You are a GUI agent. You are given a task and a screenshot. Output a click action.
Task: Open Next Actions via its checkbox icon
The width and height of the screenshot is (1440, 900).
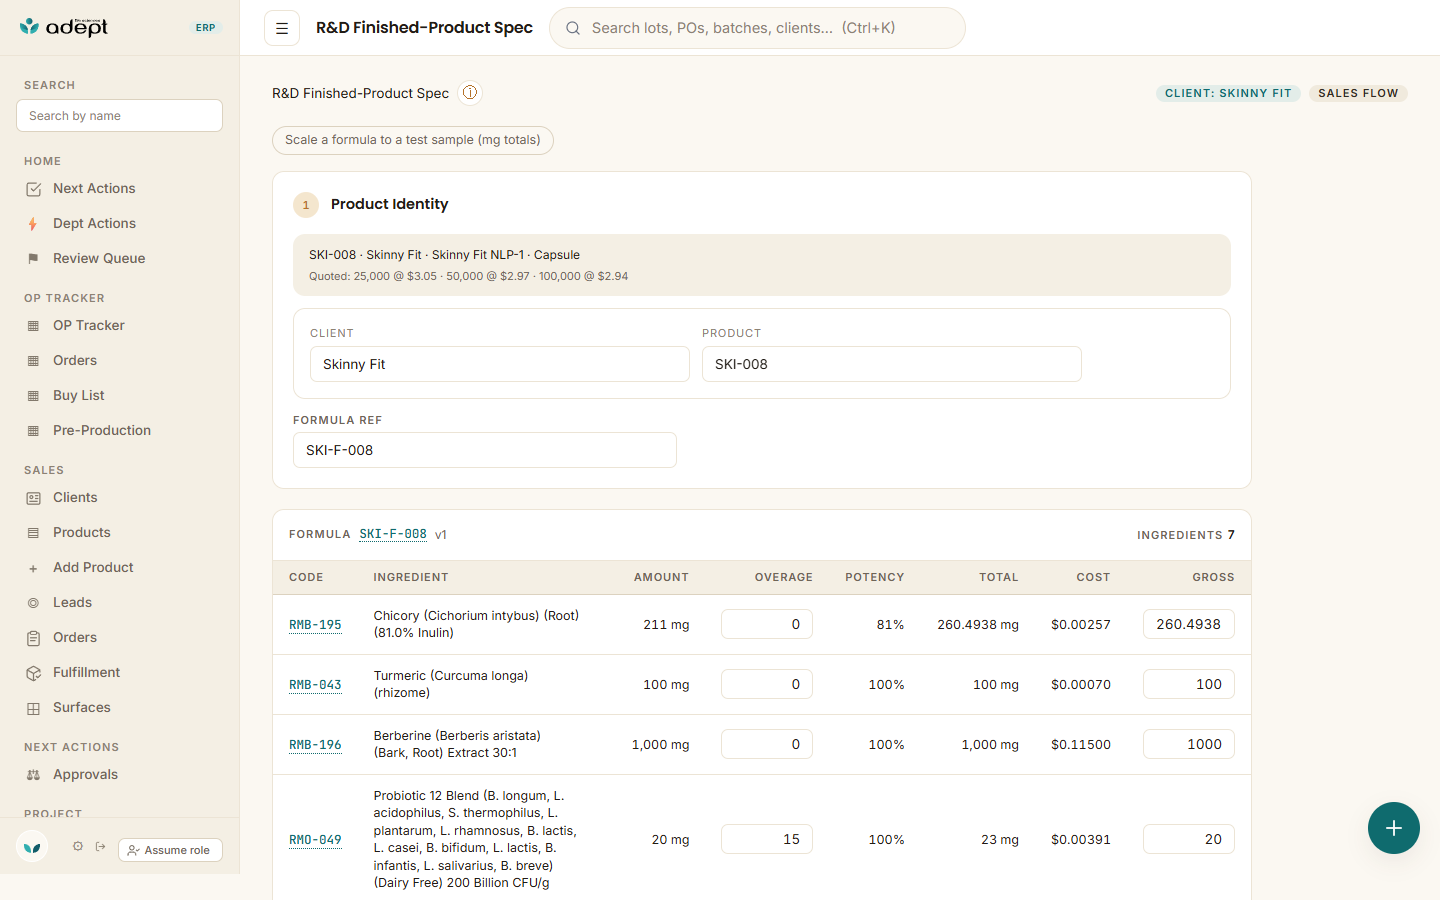(x=34, y=189)
